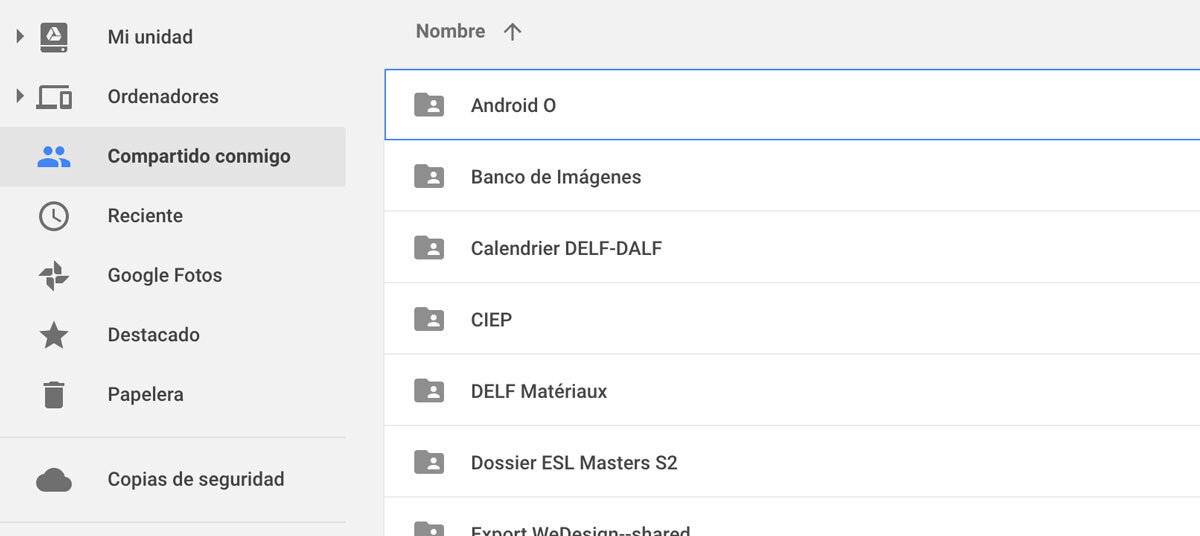The width and height of the screenshot is (1200, 536).
Task: Click the Destacado star icon
Action: [x=54, y=335]
